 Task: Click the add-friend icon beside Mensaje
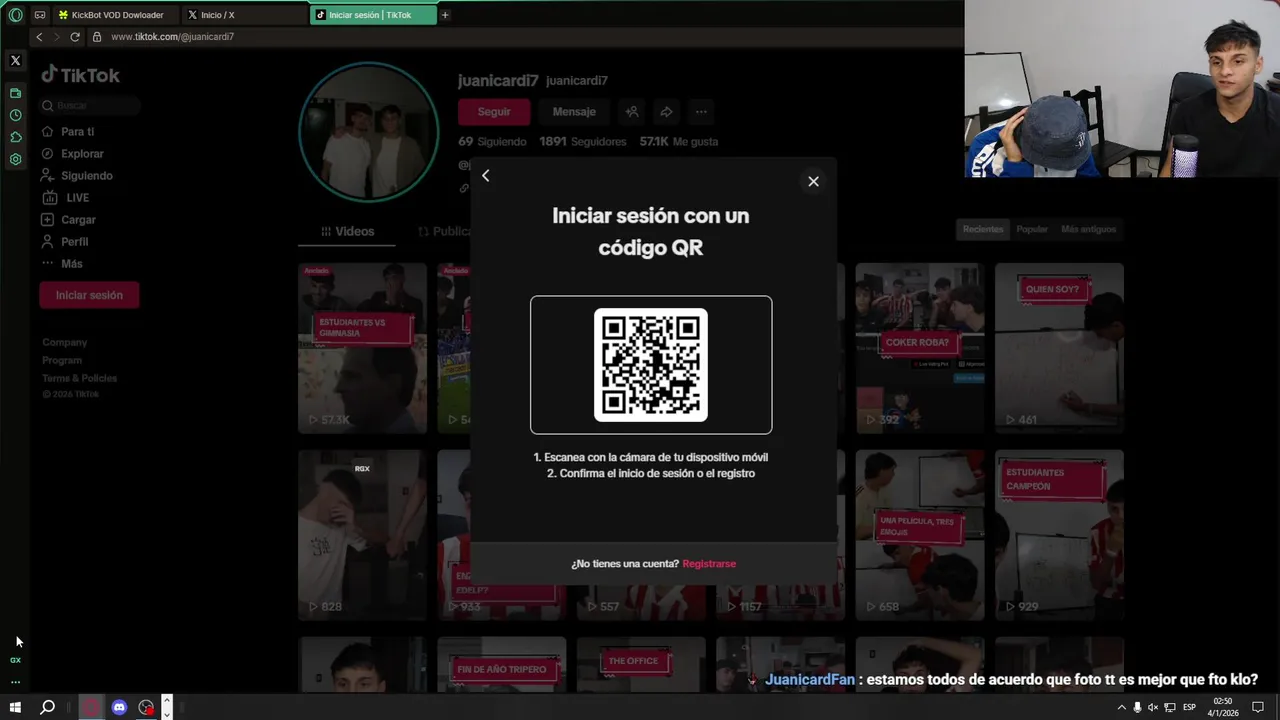pyautogui.click(x=632, y=112)
